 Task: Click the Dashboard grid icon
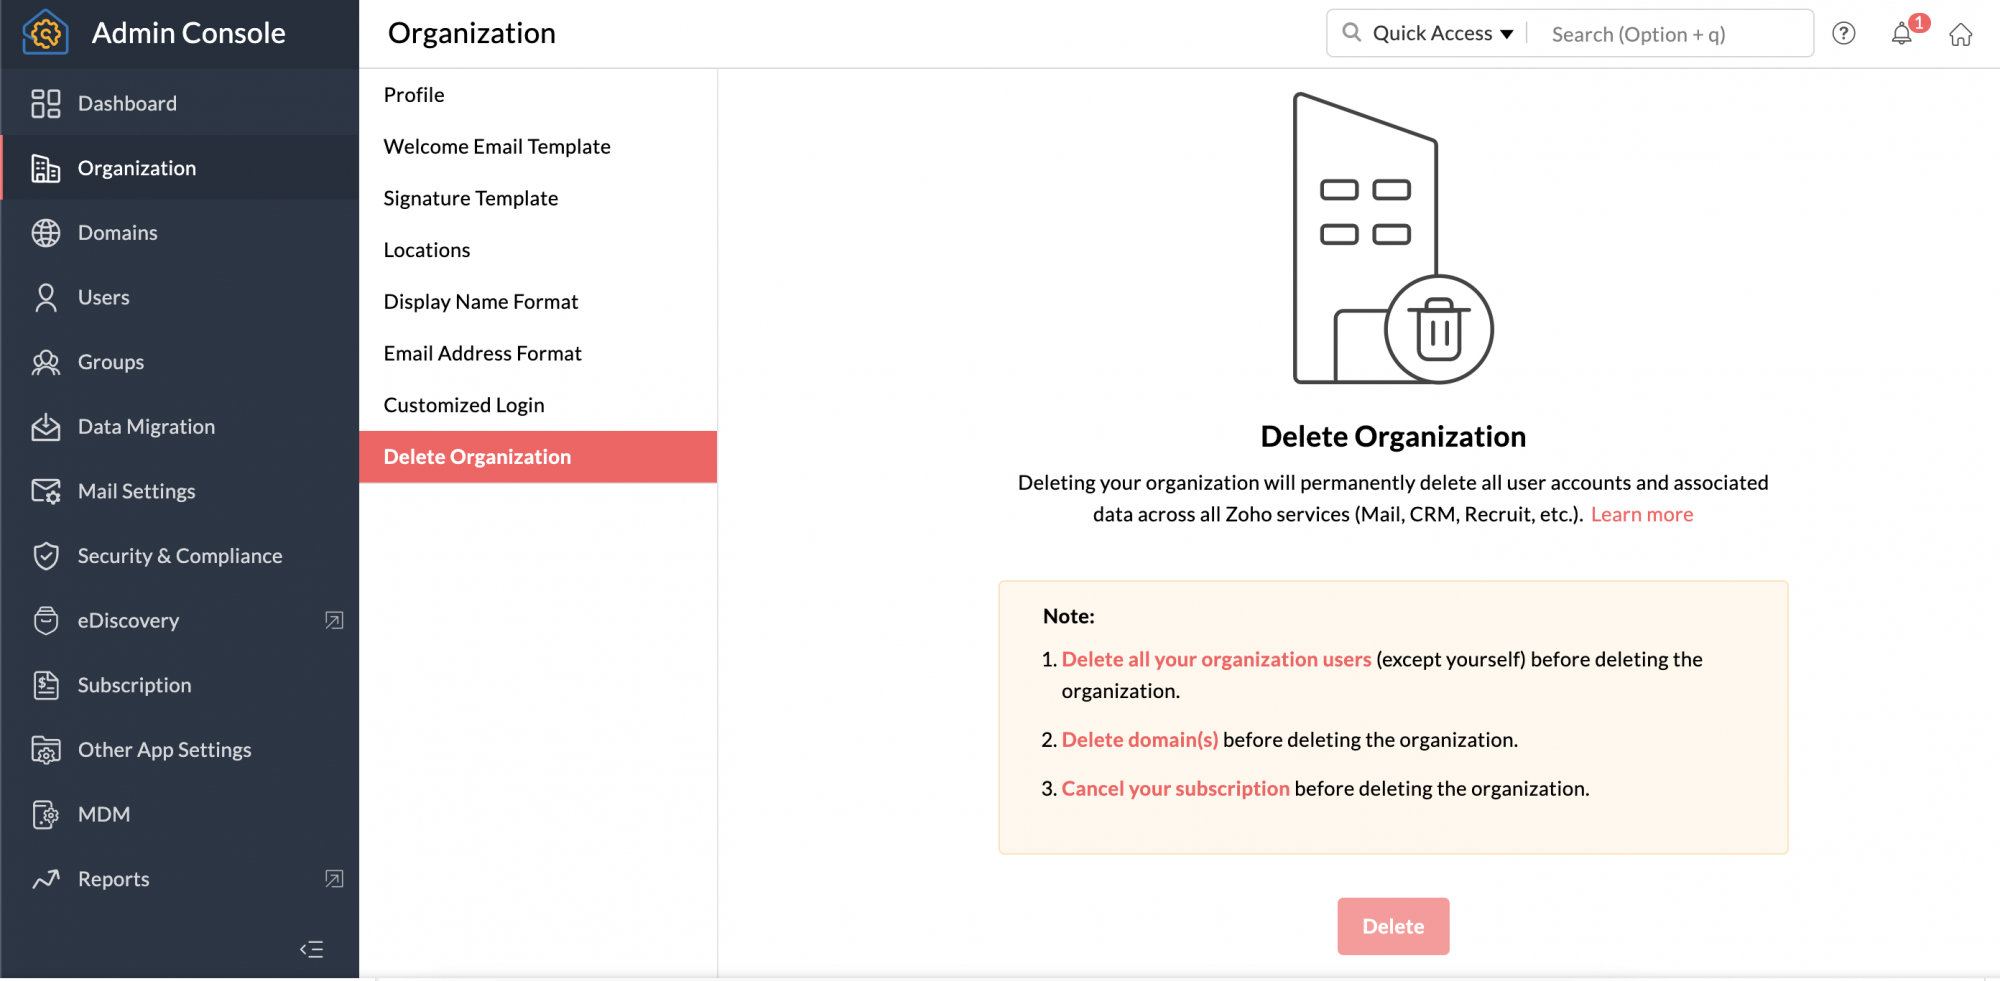coord(46,104)
